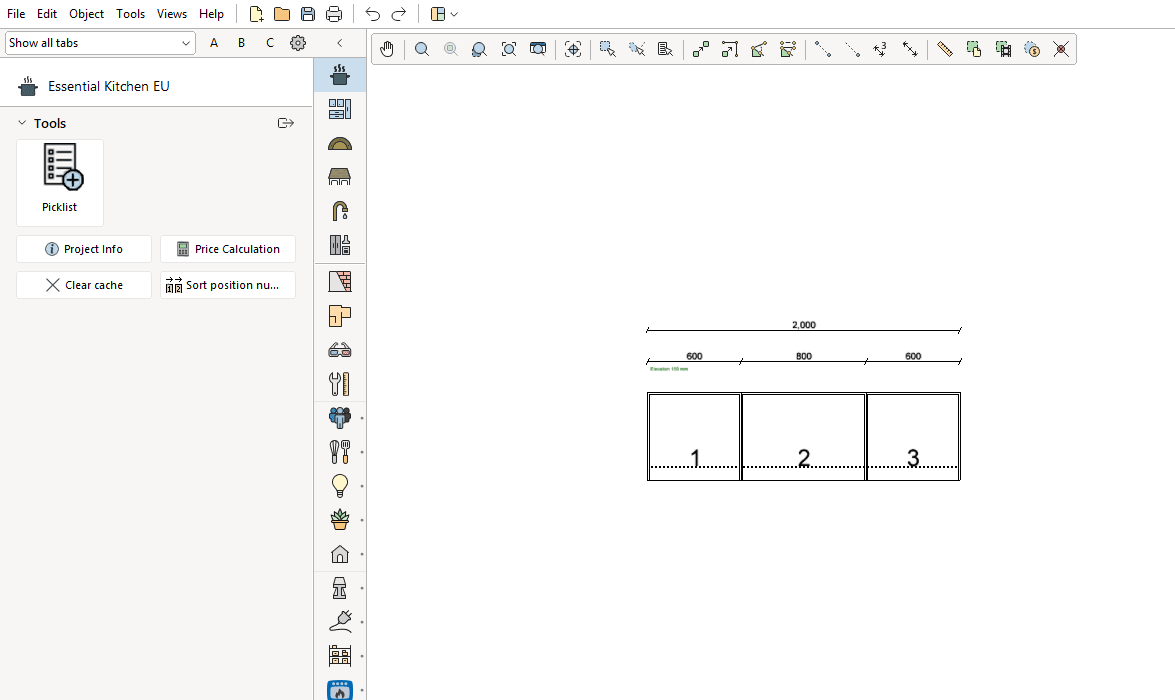Open the semicircle arch catalog tab
Screen dimensions: 1175x700
[339, 144]
